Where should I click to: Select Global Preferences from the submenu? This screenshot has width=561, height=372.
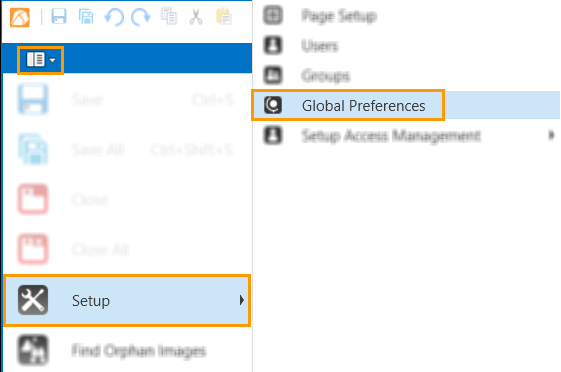[x=348, y=105]
